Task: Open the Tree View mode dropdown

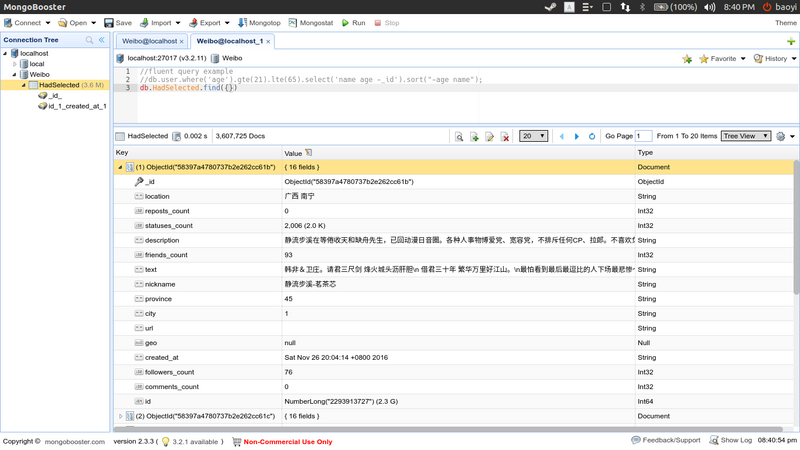Action: 746,136
